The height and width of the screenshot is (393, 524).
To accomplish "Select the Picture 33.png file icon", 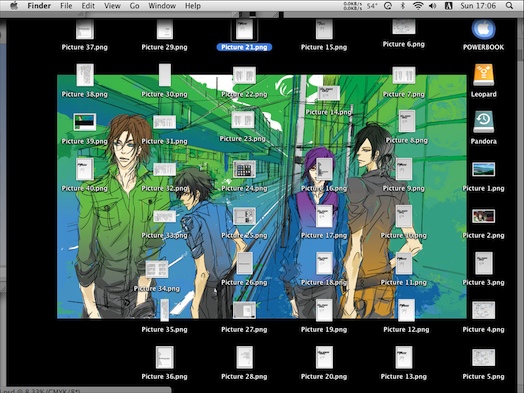I will tap(164, 216).
